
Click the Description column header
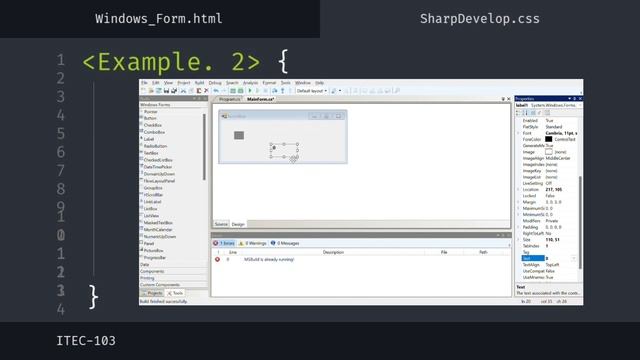(x=333, y=252)
